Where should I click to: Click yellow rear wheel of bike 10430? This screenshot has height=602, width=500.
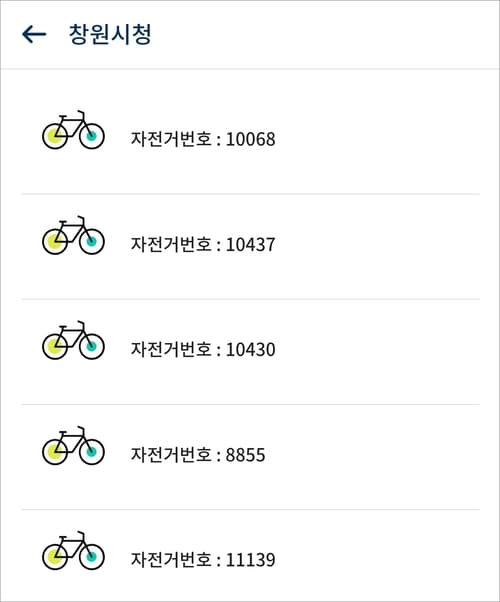(55, 347)
